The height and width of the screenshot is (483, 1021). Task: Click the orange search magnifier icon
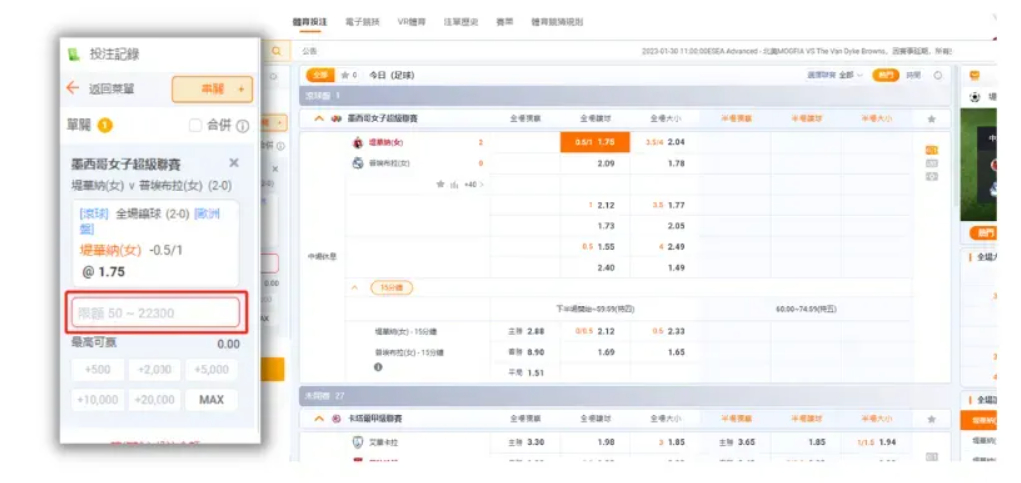tap(276, 51)
